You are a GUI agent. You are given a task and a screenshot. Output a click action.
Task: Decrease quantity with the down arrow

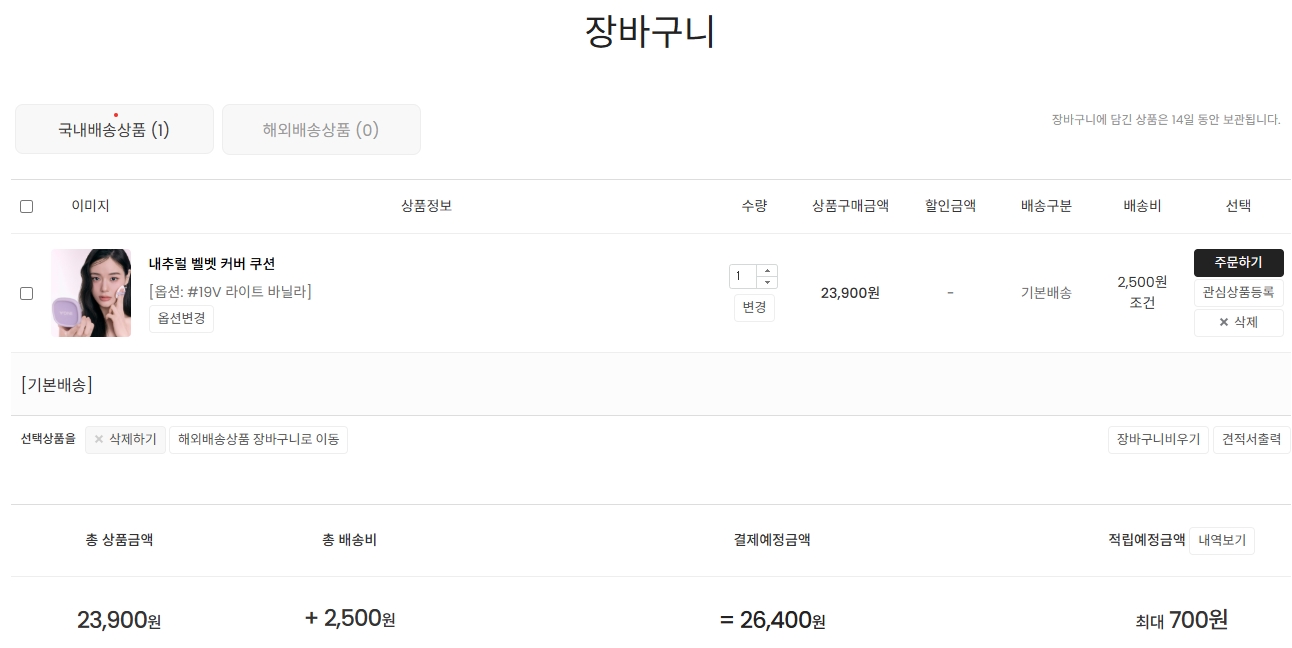[x=767, y=283]
